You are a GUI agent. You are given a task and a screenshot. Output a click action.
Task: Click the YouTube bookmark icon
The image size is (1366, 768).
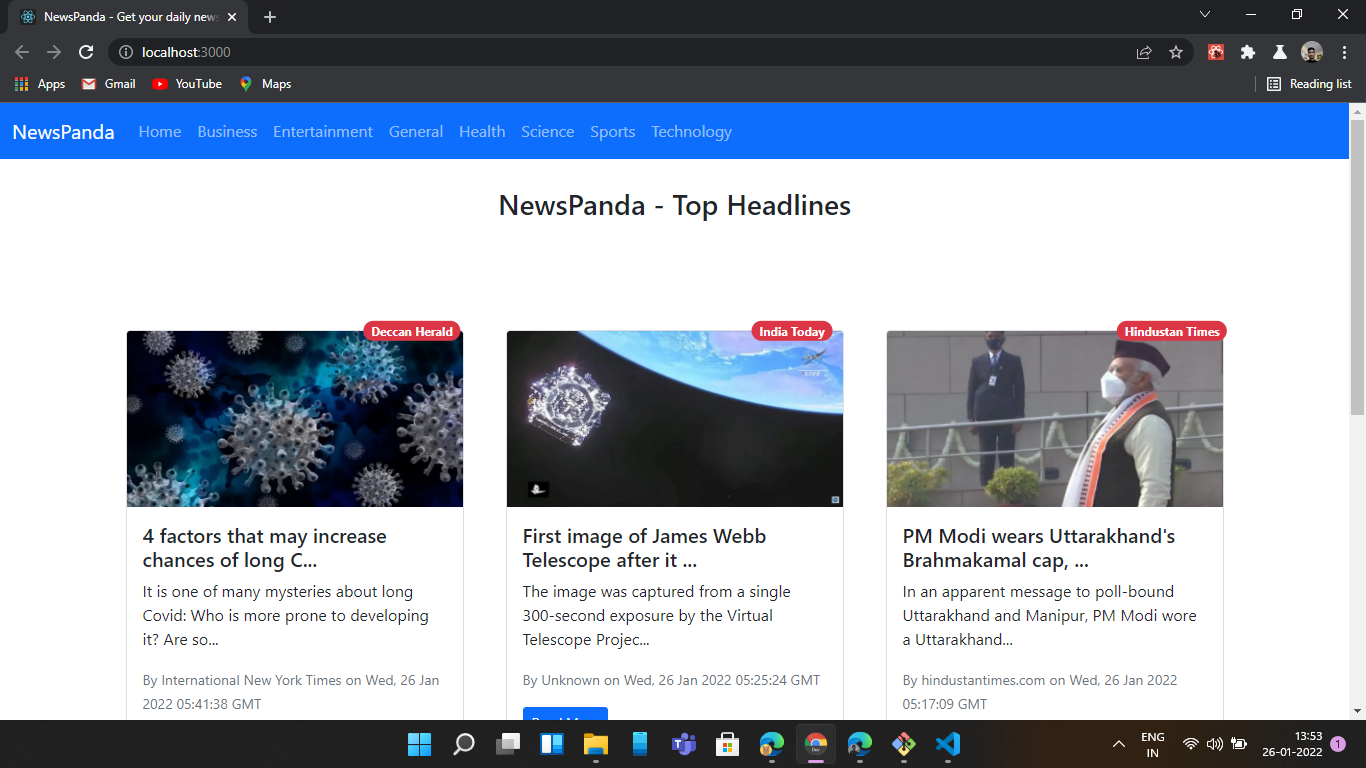(159, 84)
